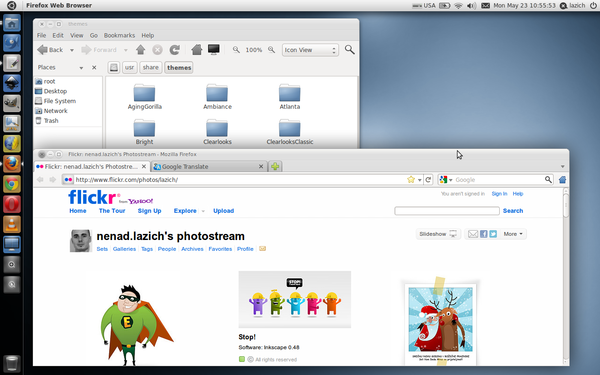Image resolution: width=600 pixels, height=375 pixels.
Task: Open the Galleries link
Action: pos(124,249)
